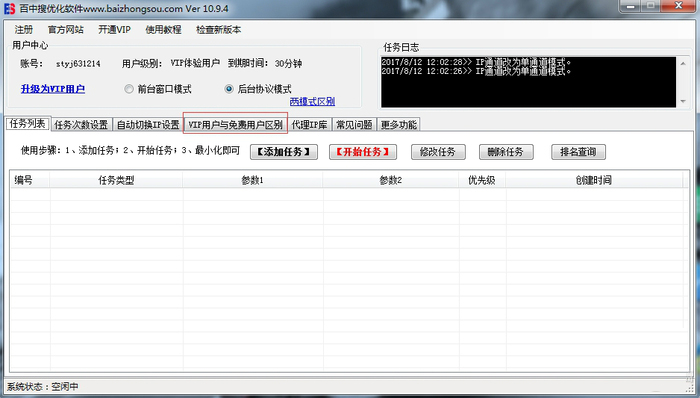Maximize the 百中搜优化软件 window
The width and height of the screenshot is (700, 398).
[x=651, y=6]
